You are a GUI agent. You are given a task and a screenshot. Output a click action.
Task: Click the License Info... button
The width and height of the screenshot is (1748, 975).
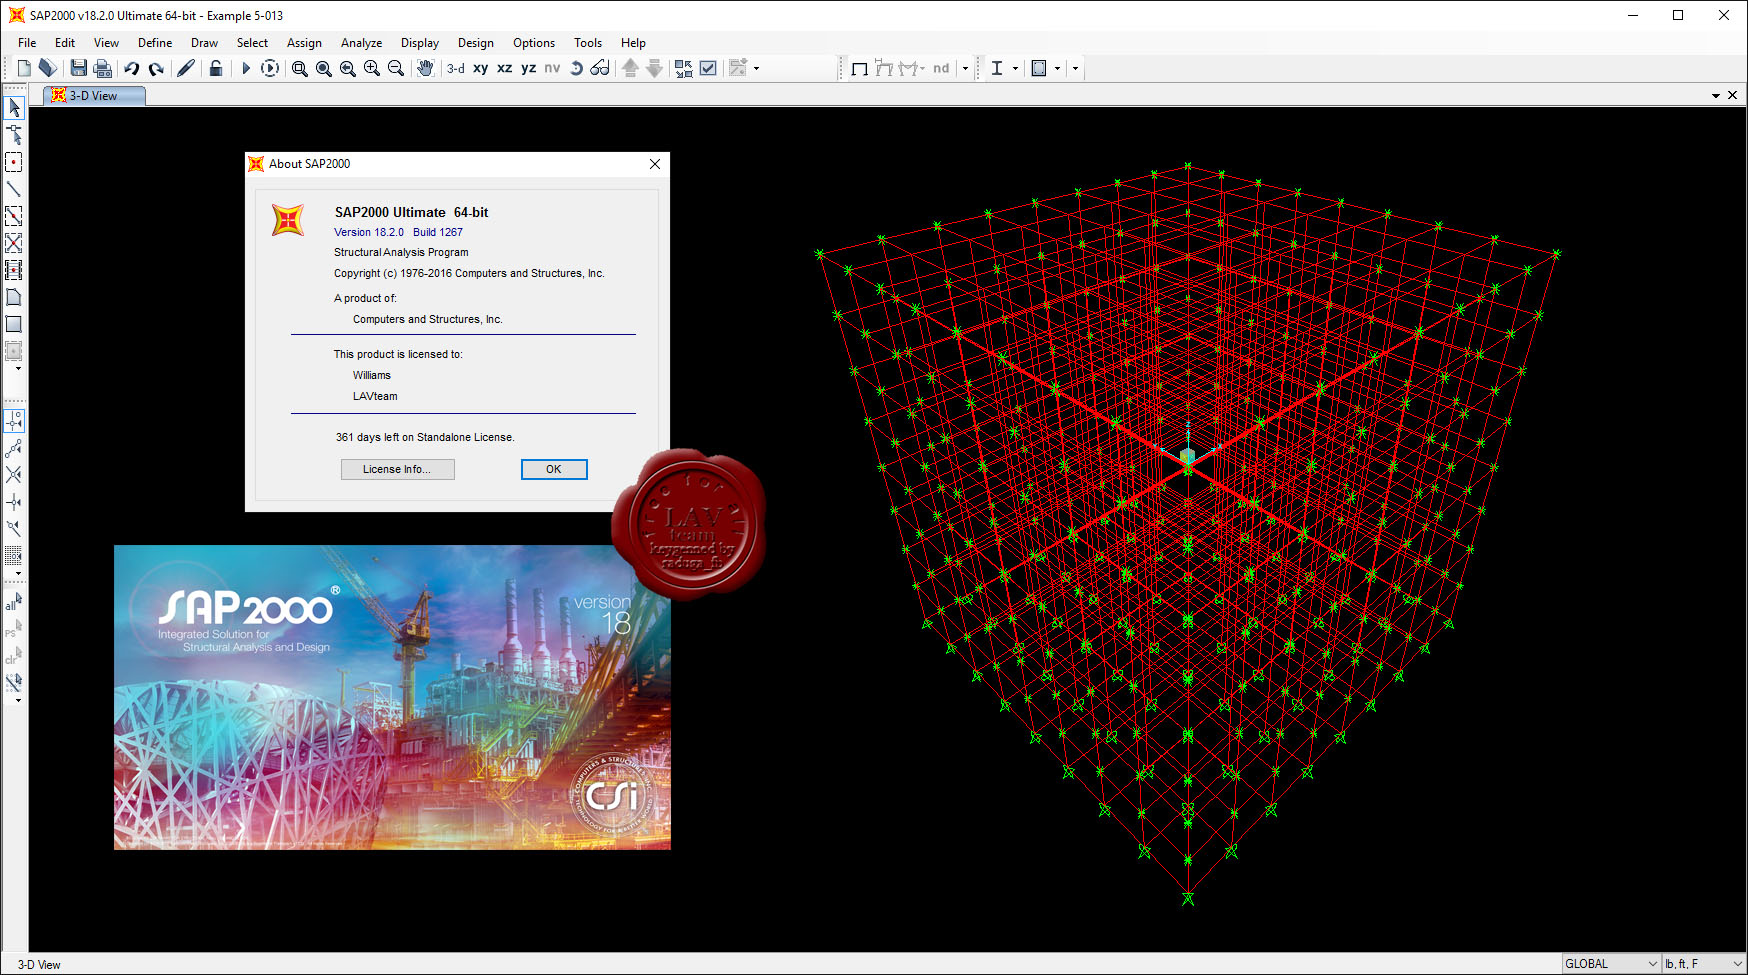[398, 469]
